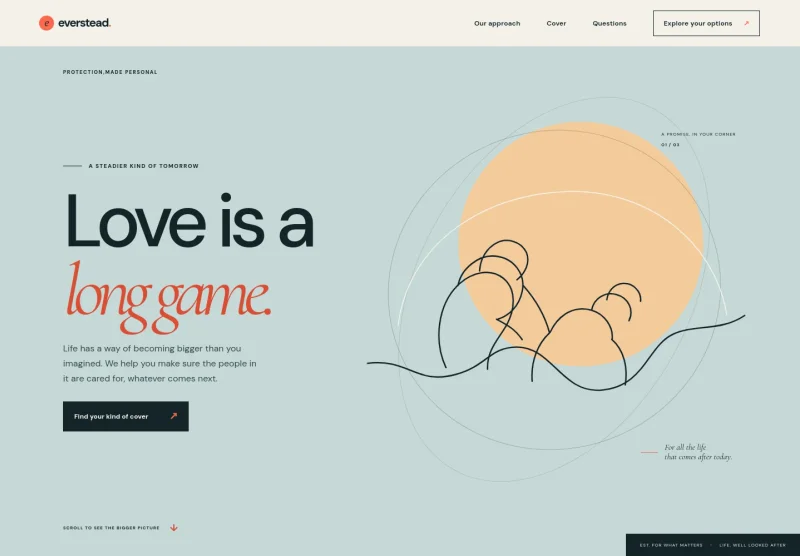Screen dimensions: 800x556
Task: Click arrow icon in Find your kind of cover
Action: [x=173, y=416]
